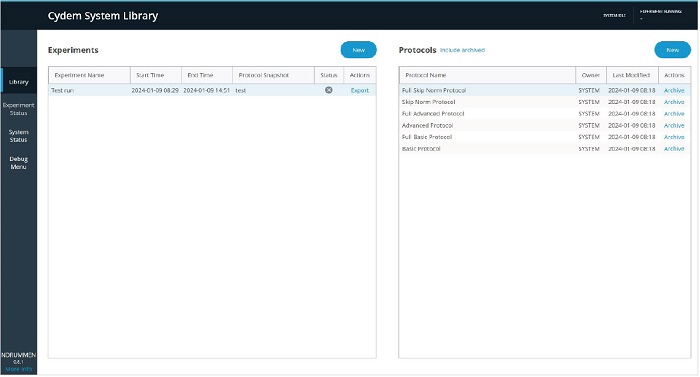Click the cancelled status icon for Test run

pos(329,90)
